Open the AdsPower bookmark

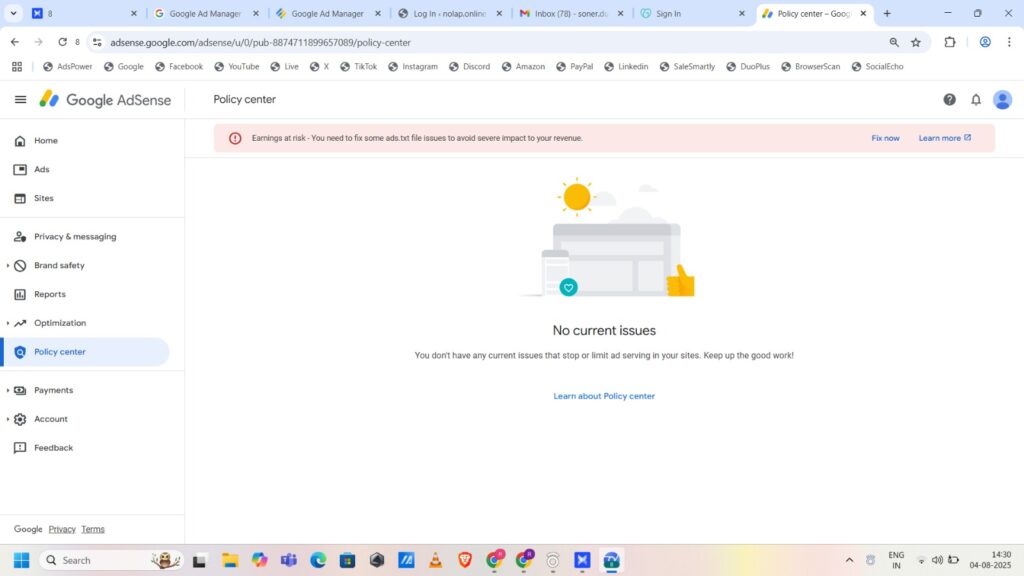tap(67, 67)
